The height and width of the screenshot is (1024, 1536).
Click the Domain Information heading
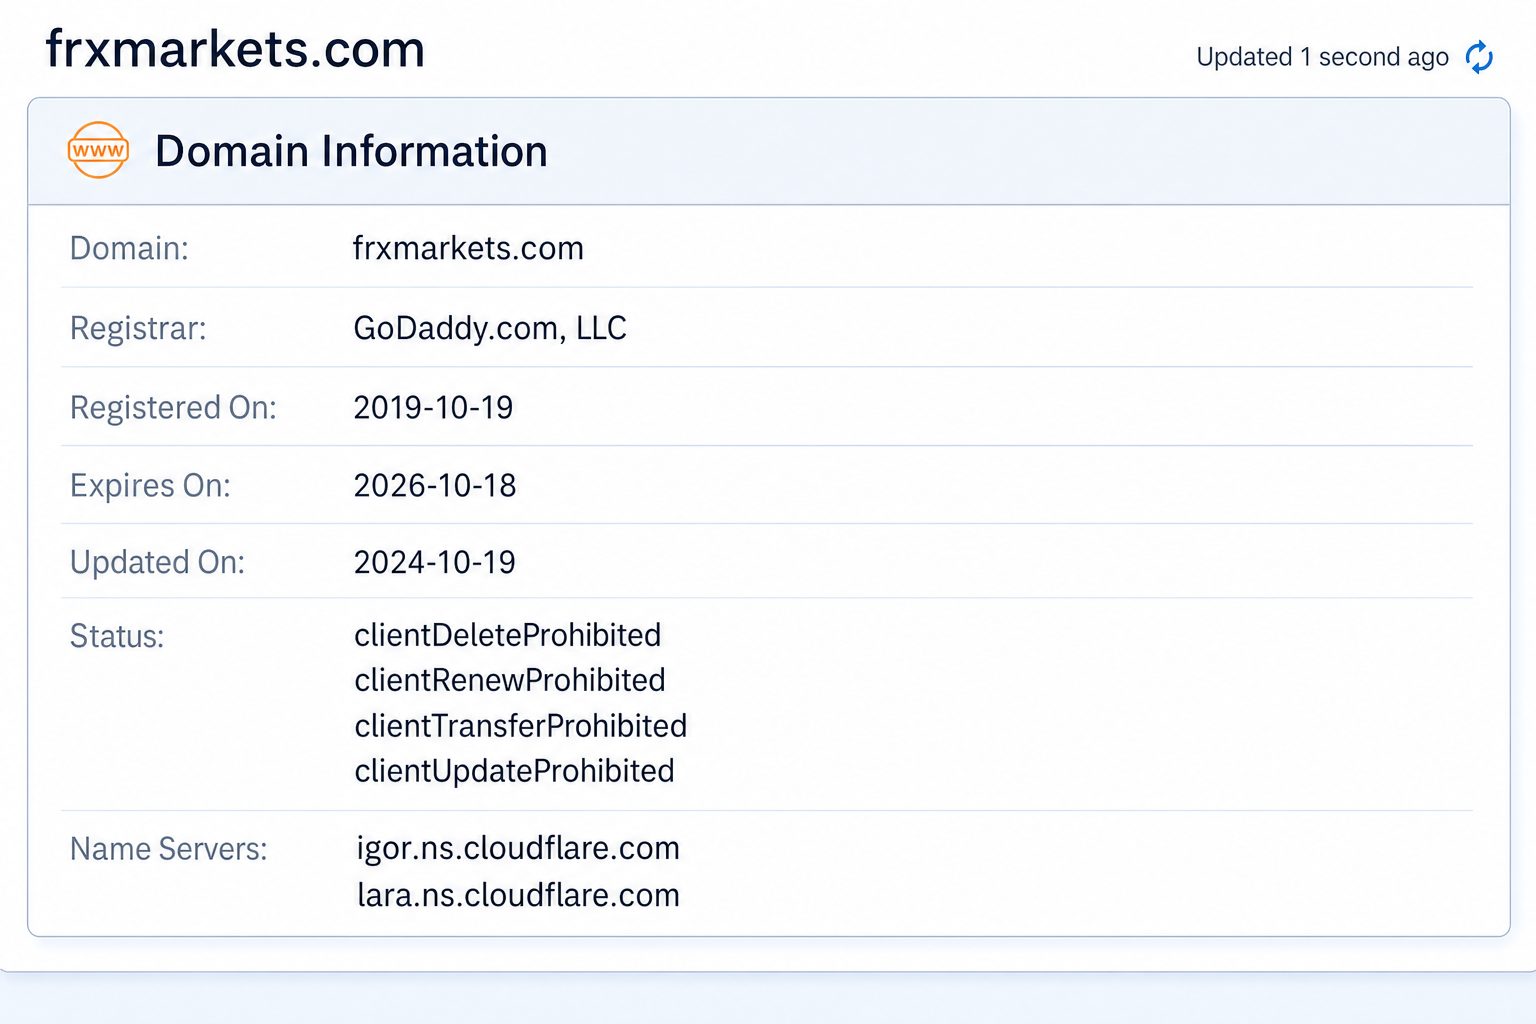coord(351,151)
